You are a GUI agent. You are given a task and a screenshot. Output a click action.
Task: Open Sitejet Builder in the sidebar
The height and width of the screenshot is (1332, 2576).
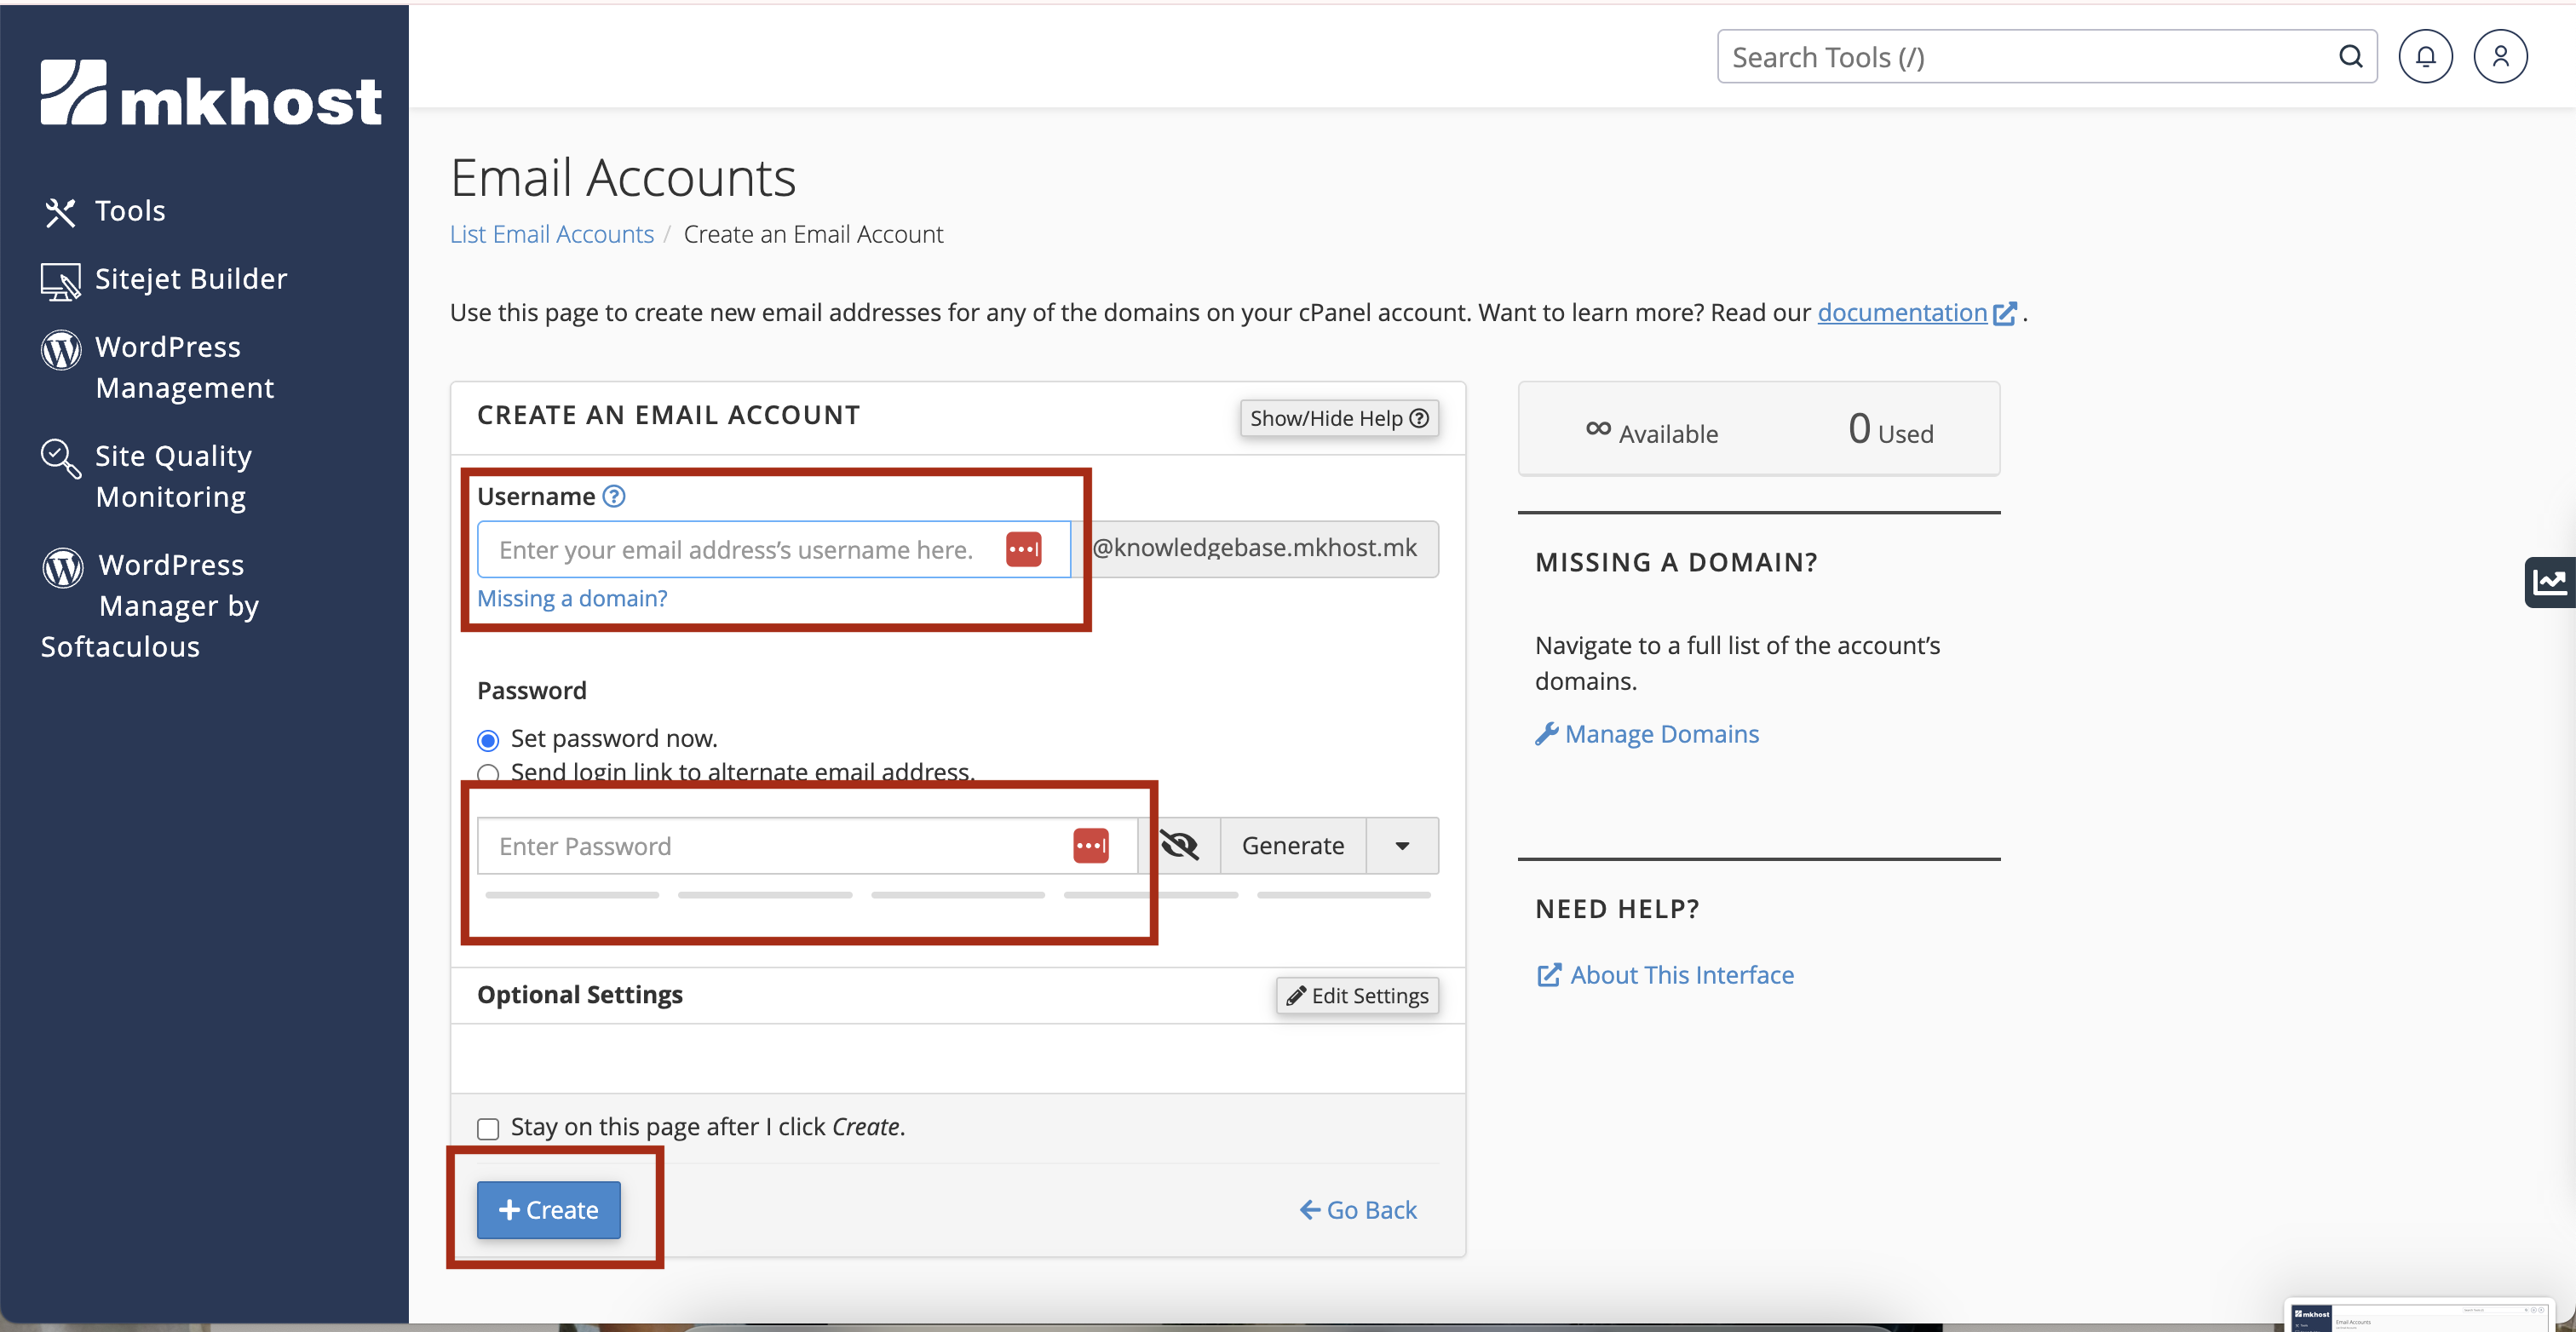190,279
